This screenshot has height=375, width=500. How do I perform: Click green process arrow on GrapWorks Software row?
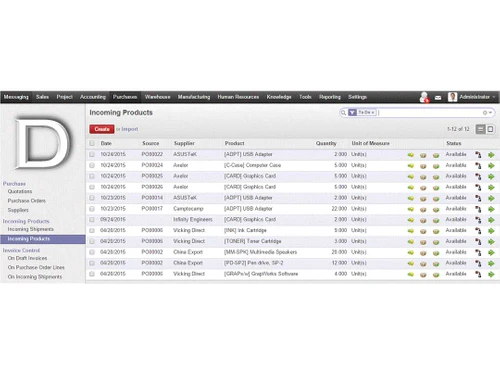point(491,274)
